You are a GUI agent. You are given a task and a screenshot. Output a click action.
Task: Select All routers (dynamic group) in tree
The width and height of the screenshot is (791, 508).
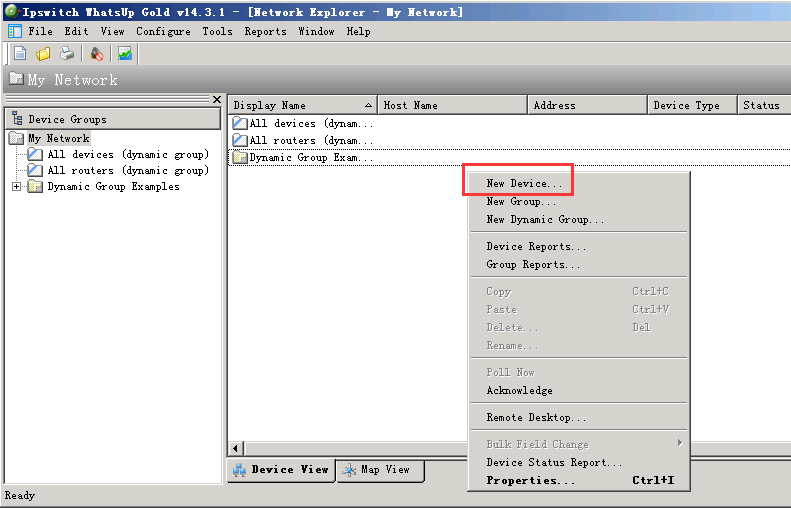[x=127, y=171]
